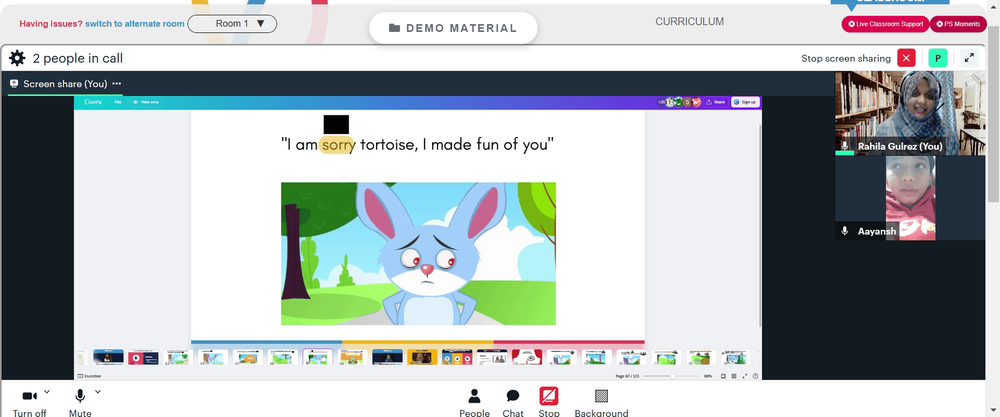Open Canva grid view icon

click(x=734, y=376)
